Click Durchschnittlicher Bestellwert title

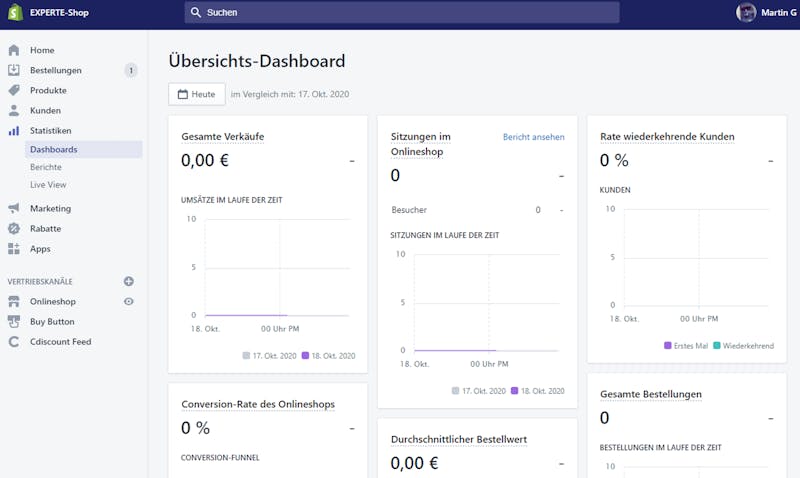pyautogui.click(x=459, y=439)
